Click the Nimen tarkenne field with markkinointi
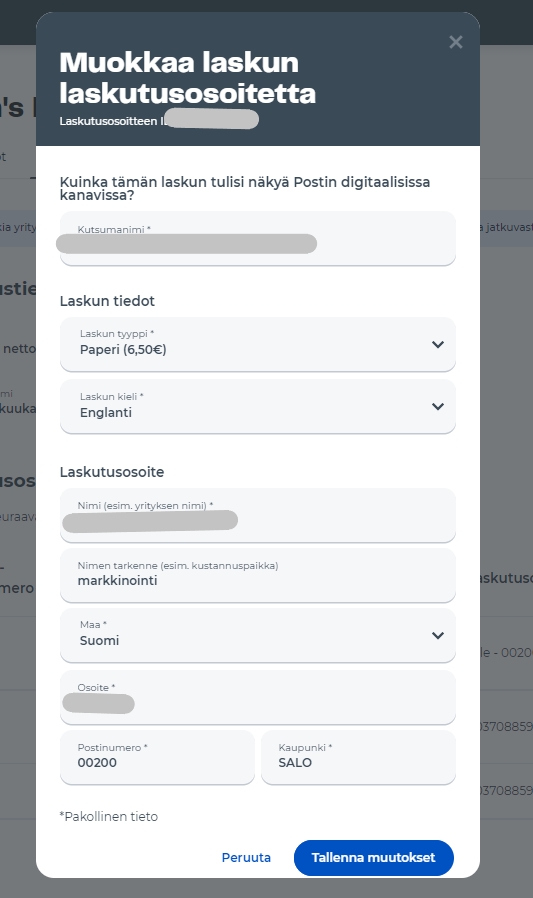The image size is (533, 898). pyautogui.click(x=258, y=575)
